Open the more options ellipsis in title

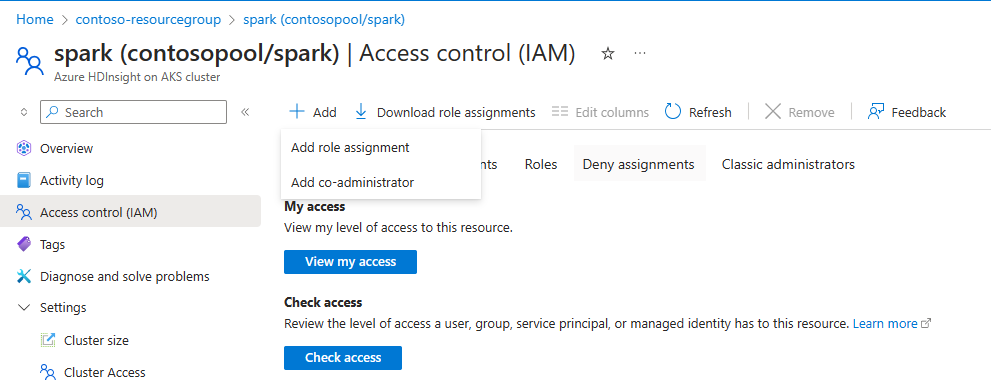click(x=640, y=54)
